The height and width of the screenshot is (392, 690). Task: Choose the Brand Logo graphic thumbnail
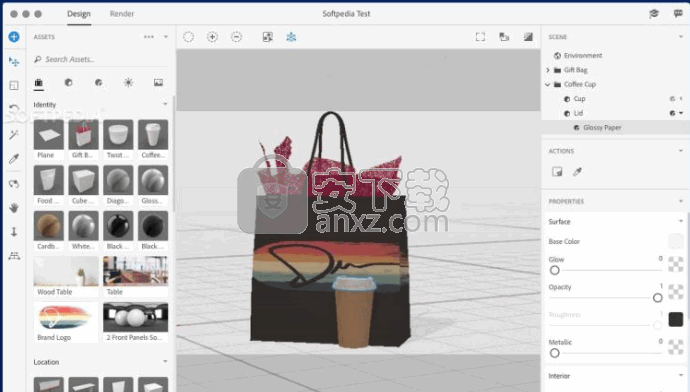click(66, 317)
